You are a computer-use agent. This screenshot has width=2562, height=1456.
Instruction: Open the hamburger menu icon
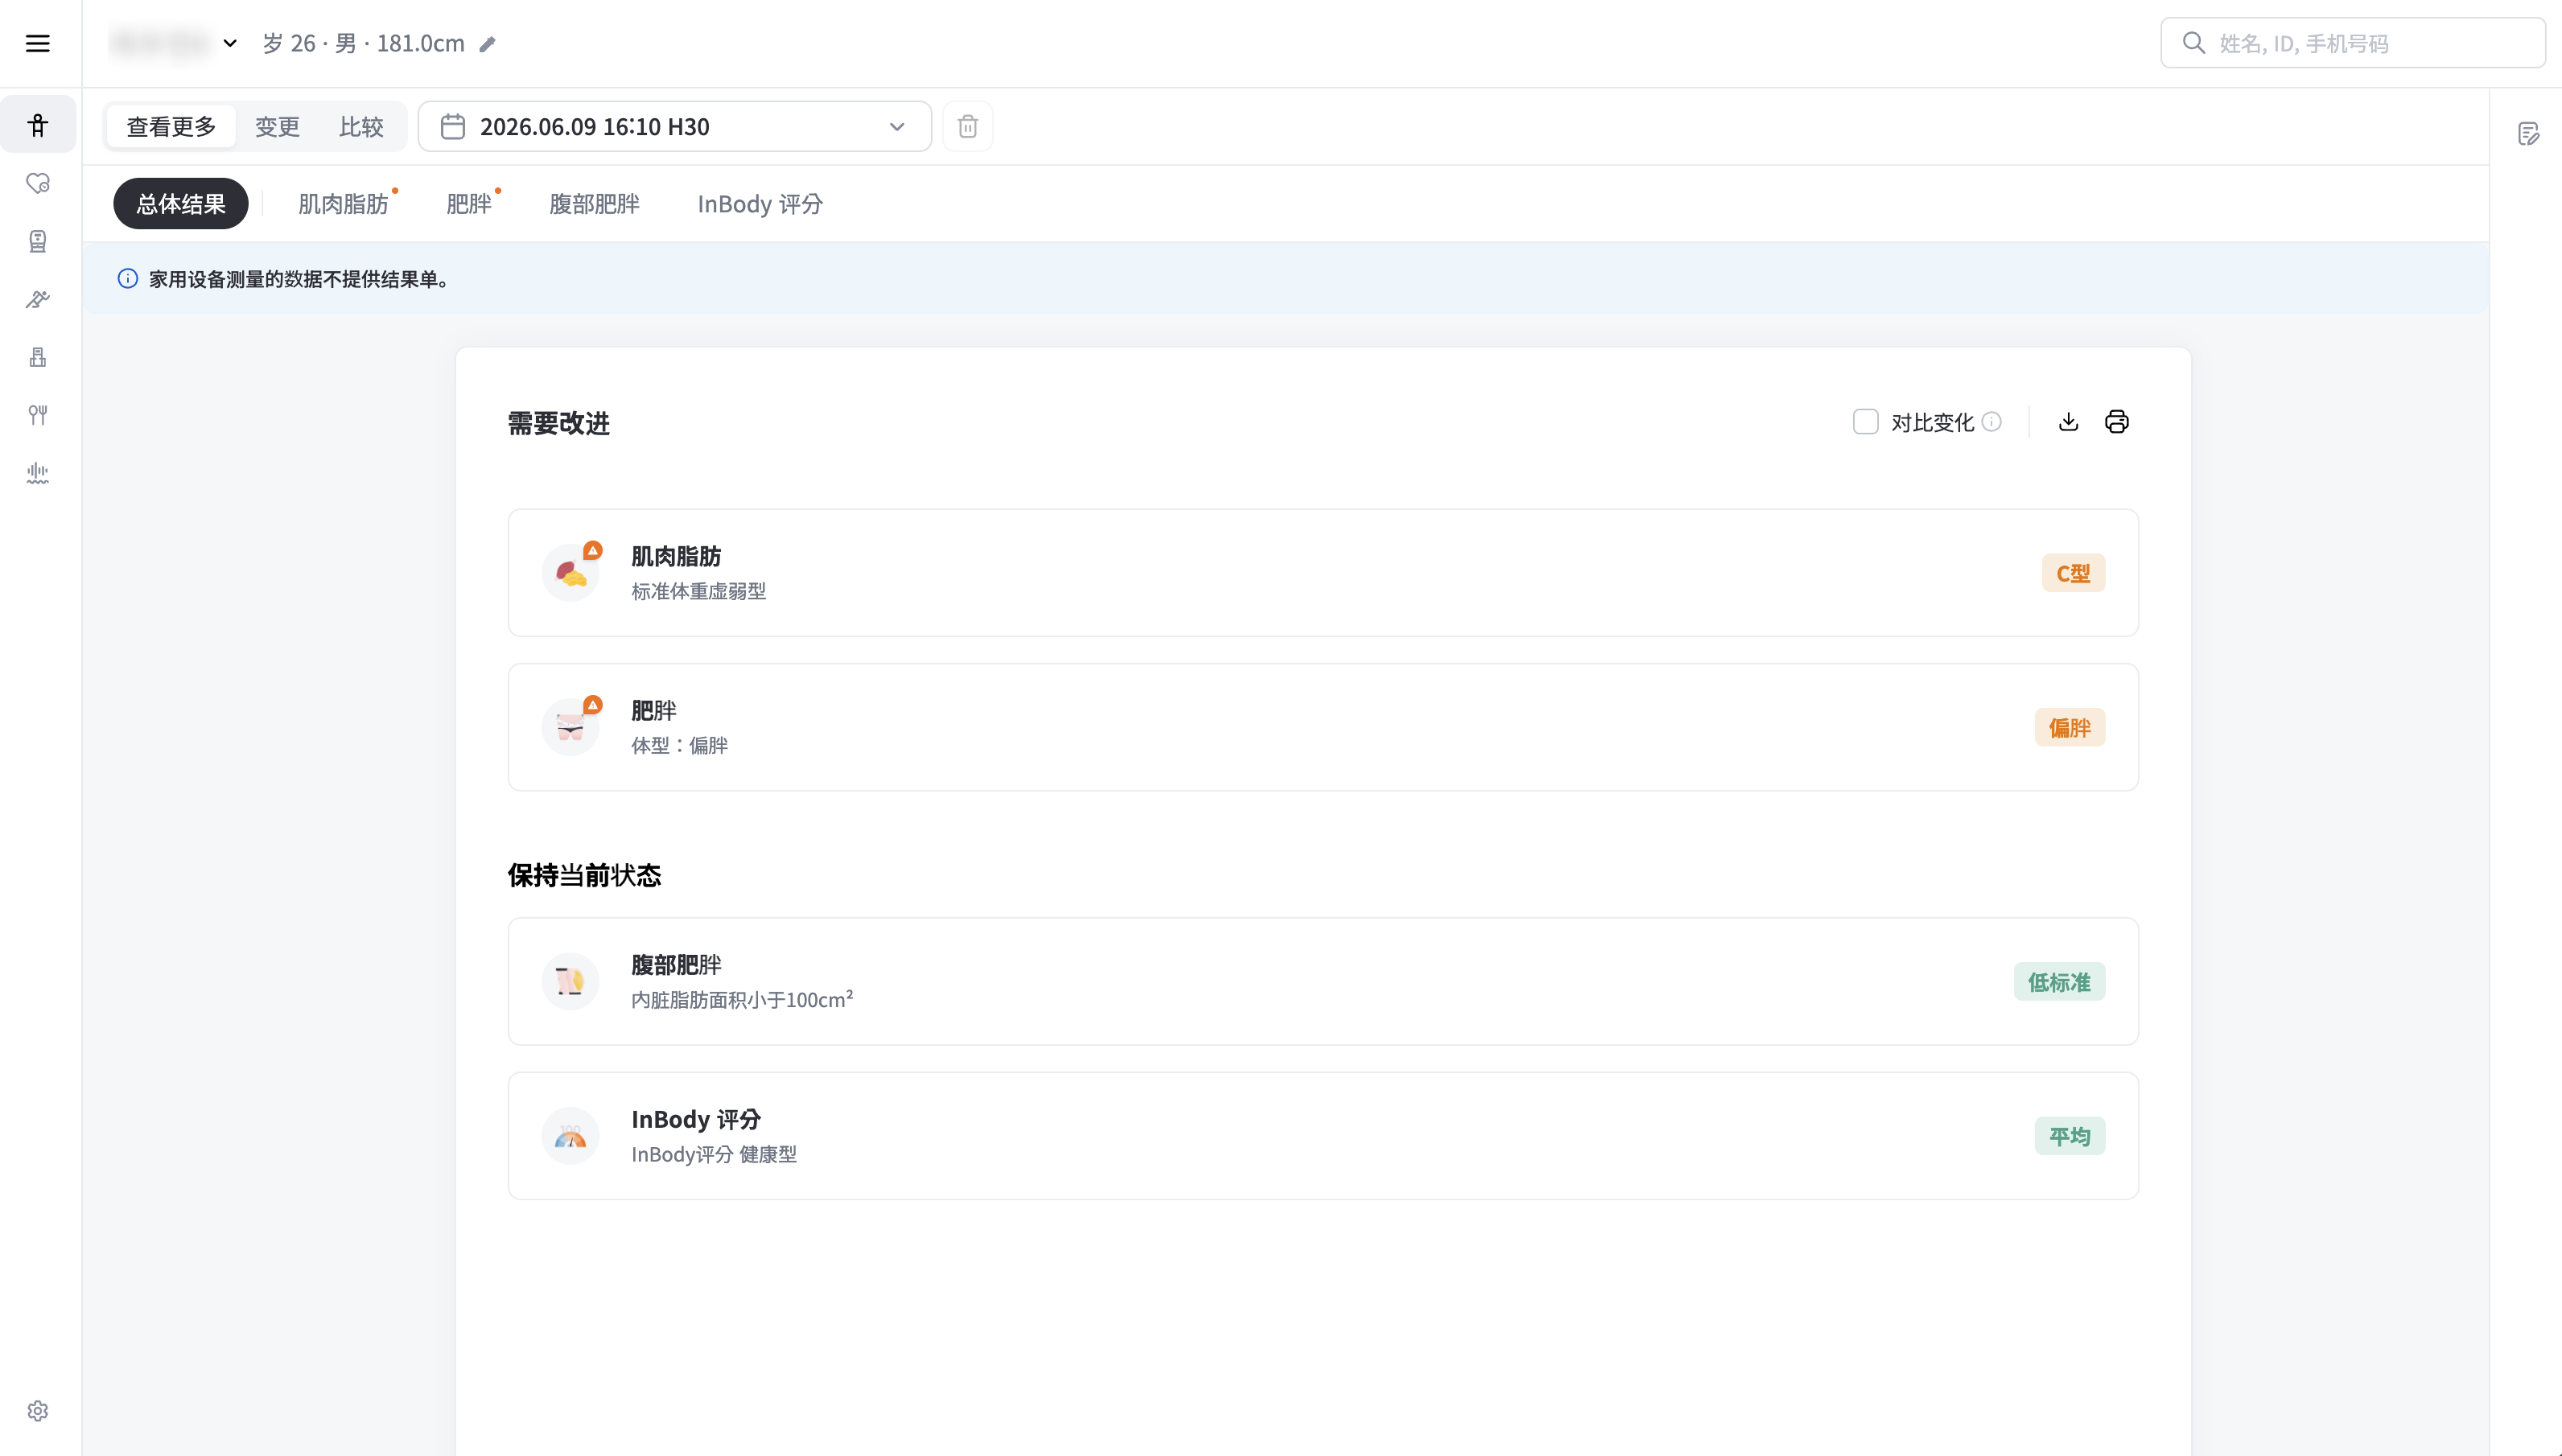(x=38, y=43)
